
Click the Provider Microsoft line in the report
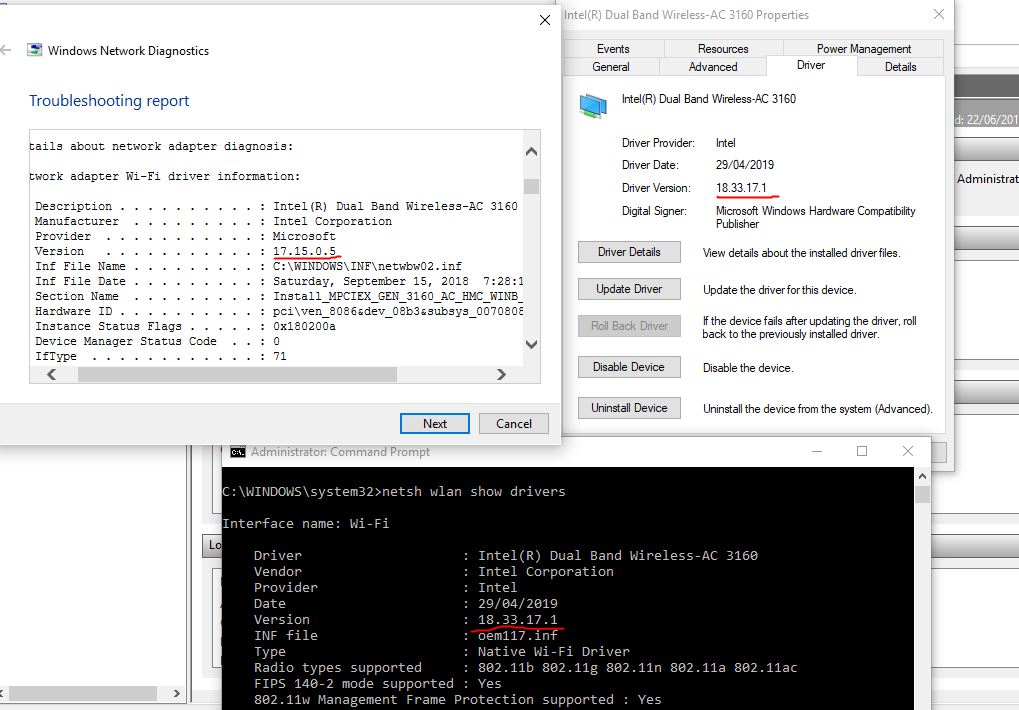[x=185, y=236]
